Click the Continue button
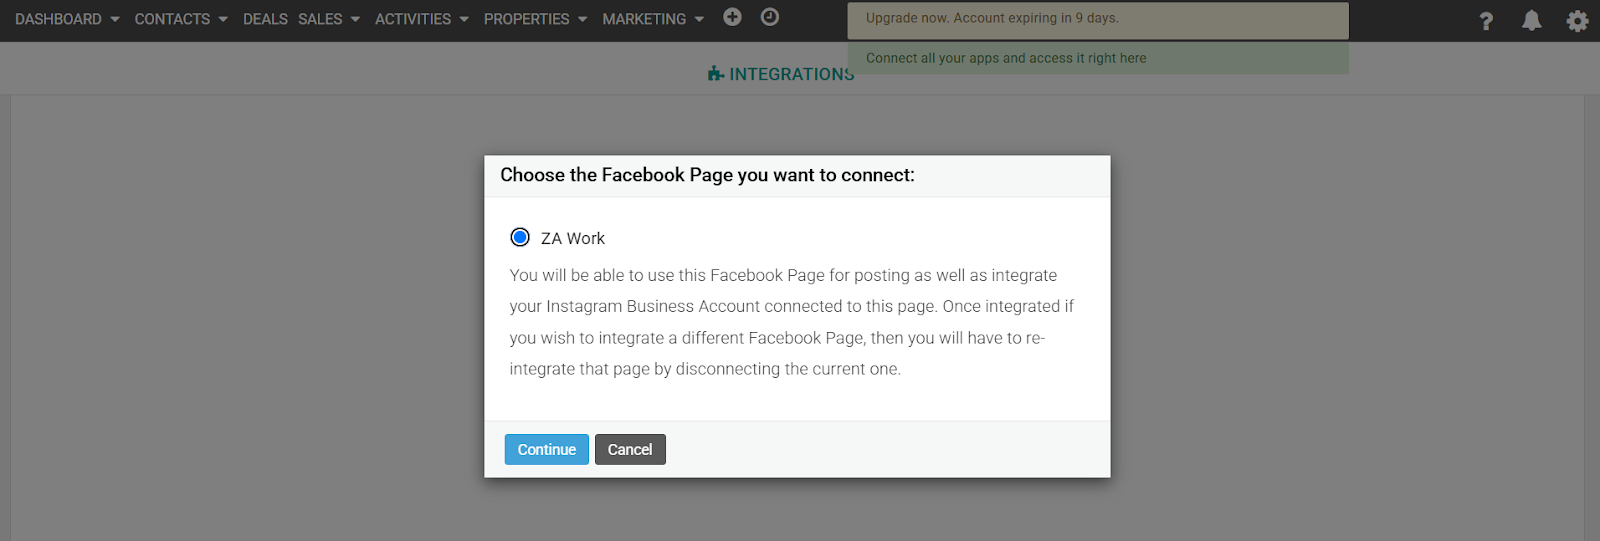This screenshot has height=541, width=1600. [546, 450]
